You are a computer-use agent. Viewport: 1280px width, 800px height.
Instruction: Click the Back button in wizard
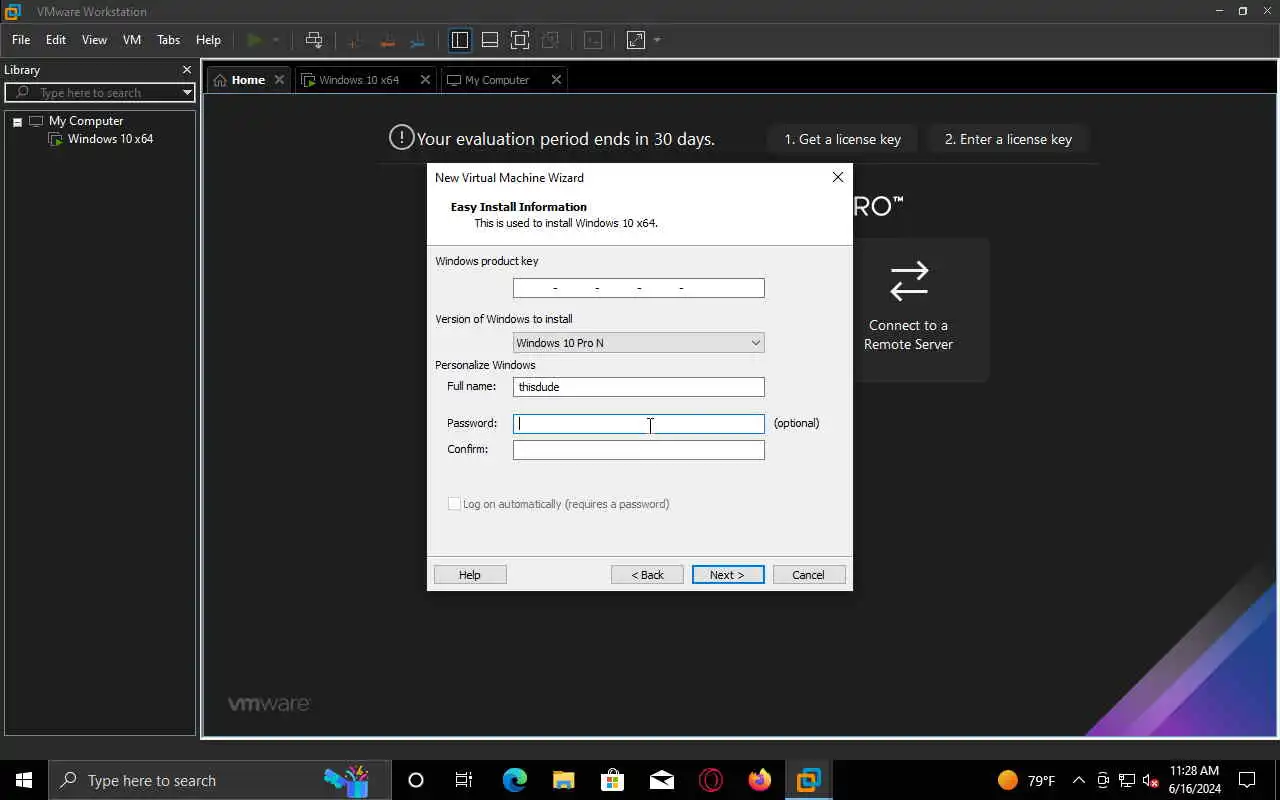pos(647,575)
